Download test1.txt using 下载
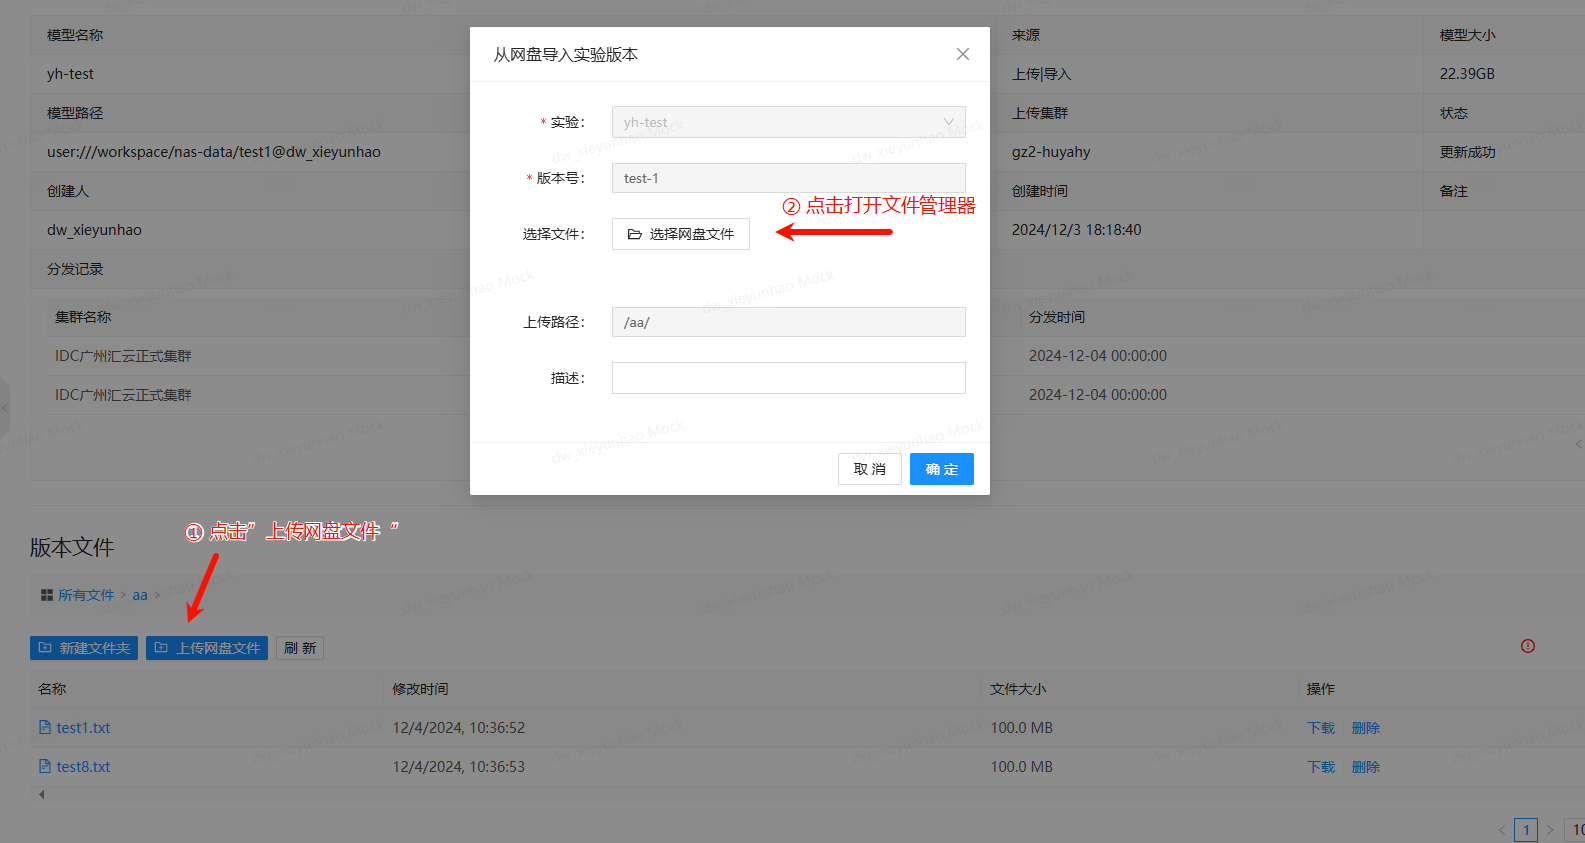The height and width of the screenshot is (843, 1585). pyautogui.click(x=1321, y=728)
